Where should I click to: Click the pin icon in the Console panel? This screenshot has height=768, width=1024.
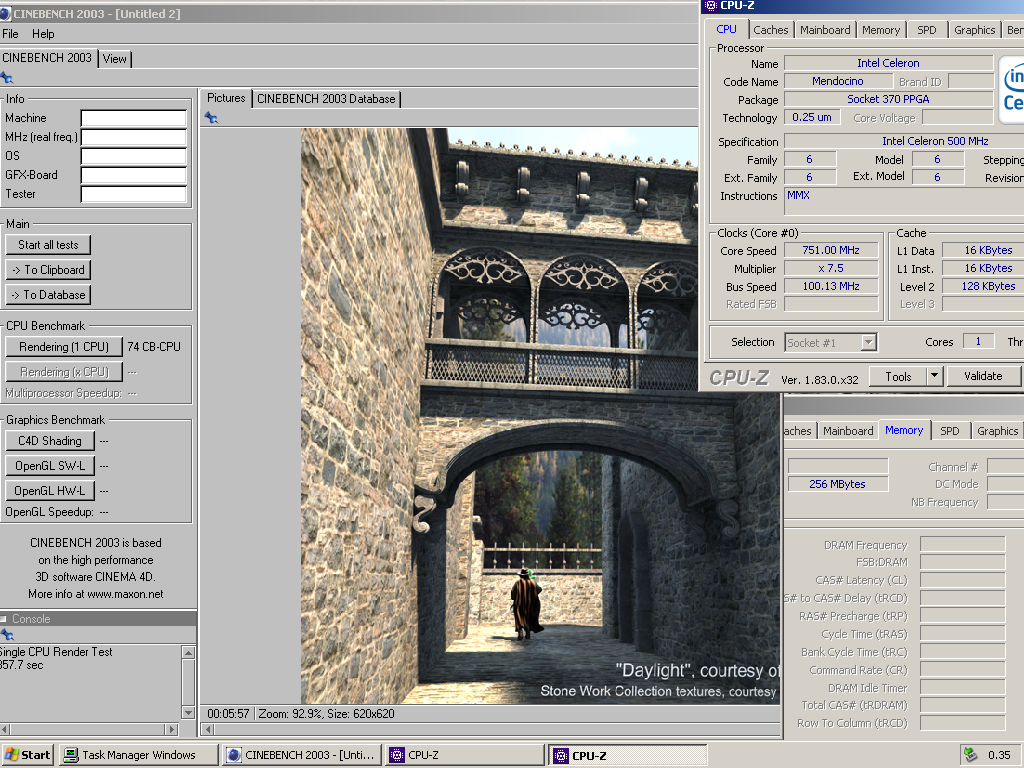(x=7, y=635)
